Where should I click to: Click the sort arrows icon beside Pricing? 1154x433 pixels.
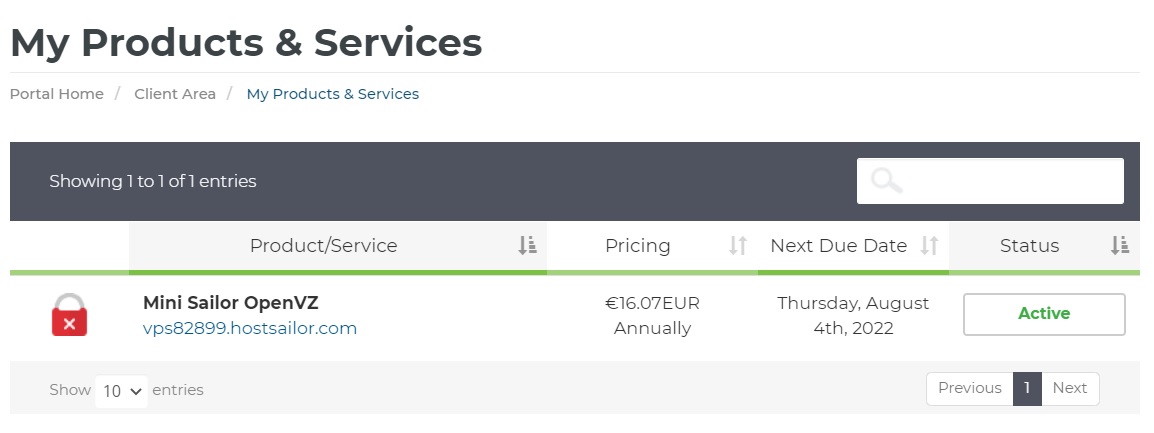pyautogui.click(x=738, y=246)
